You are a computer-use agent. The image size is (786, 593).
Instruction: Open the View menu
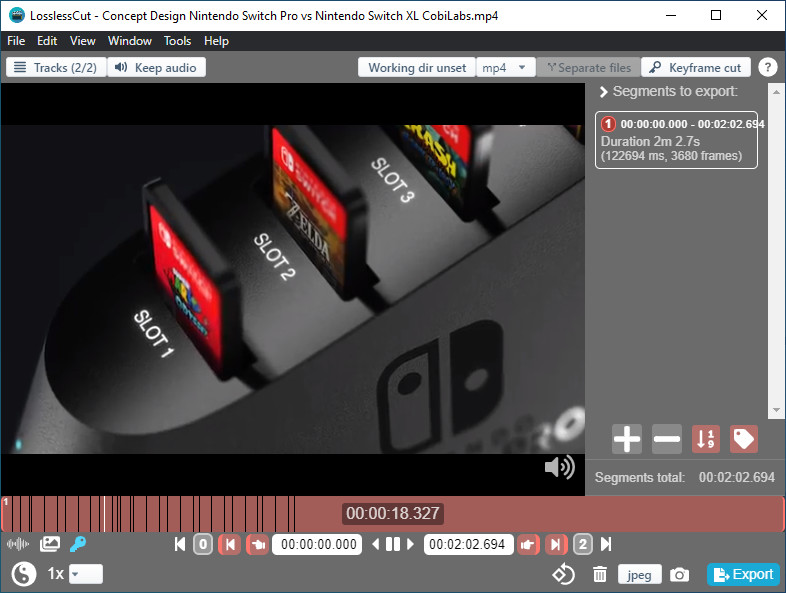83,41
